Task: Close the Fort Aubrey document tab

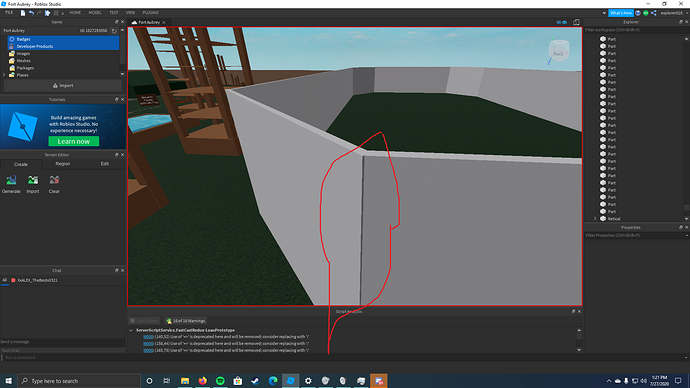Action: [164, 22]
